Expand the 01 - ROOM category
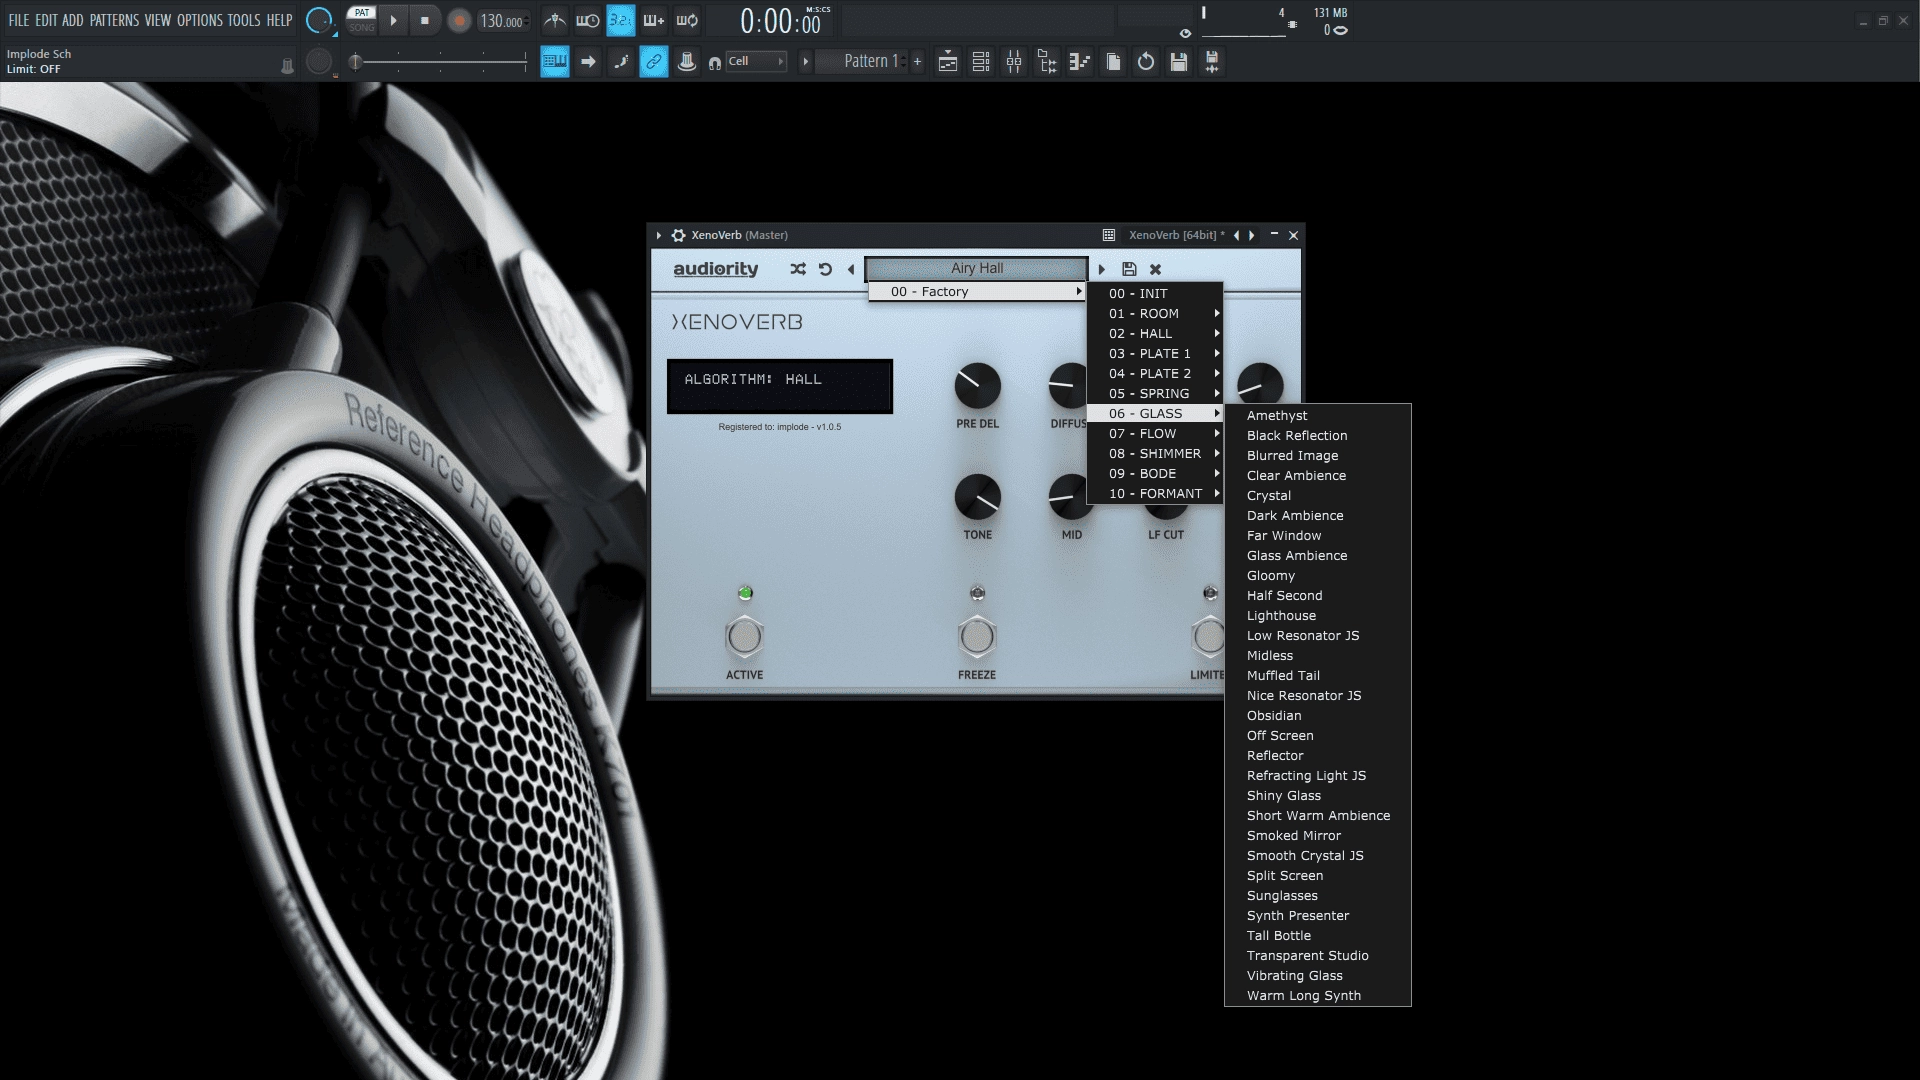The height and width of the screenshot is (1080, 1920). pyautogui.click(x=1155, y=314)
